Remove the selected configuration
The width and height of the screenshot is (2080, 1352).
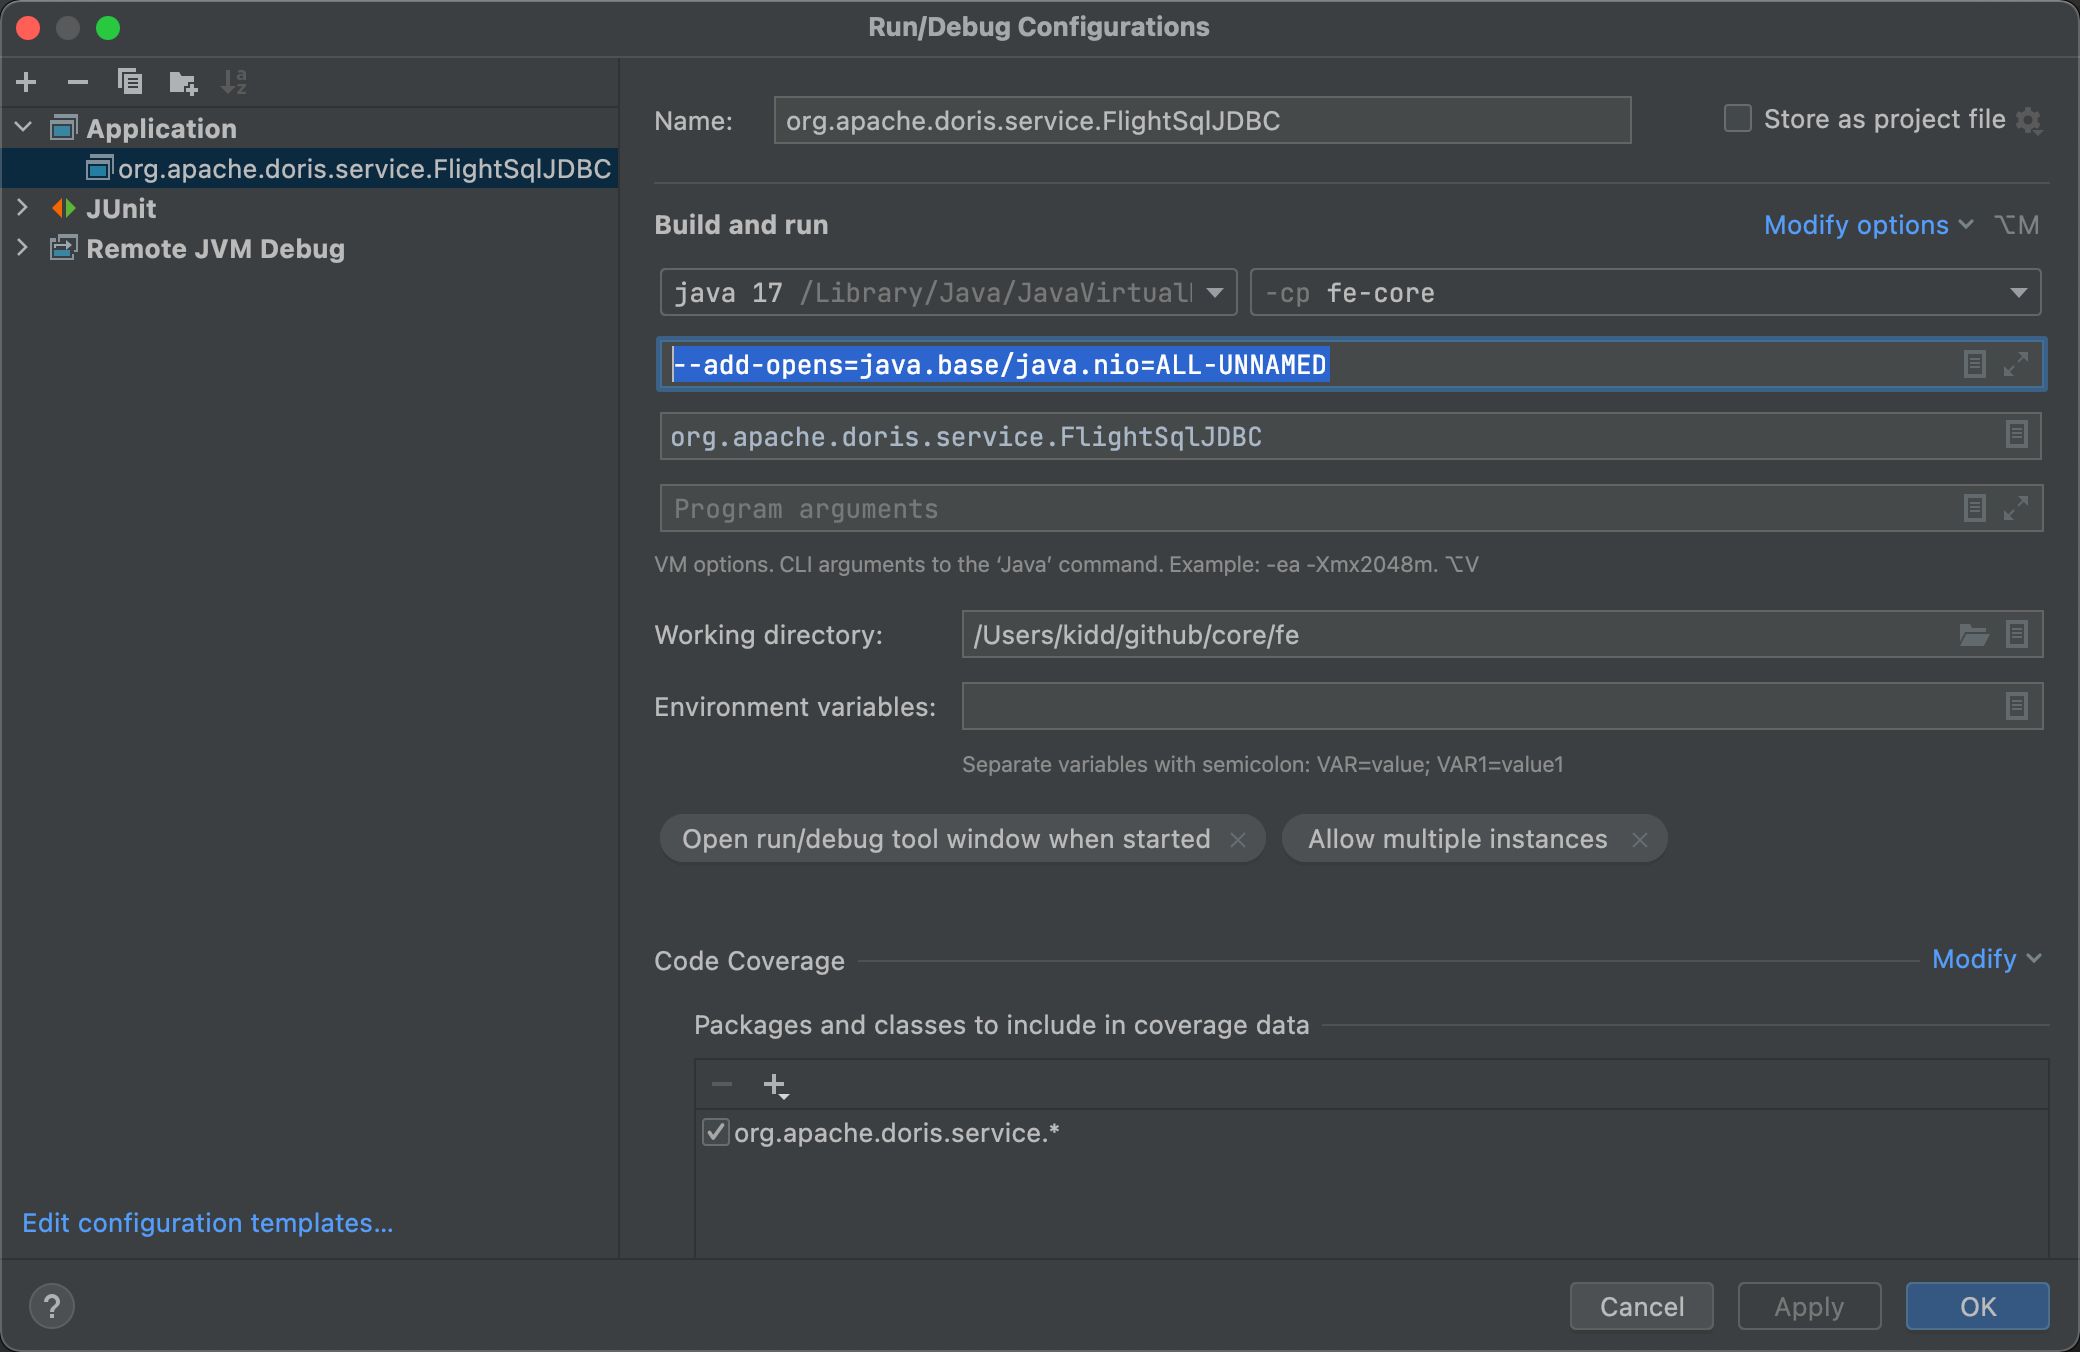[x=77, y=82]
